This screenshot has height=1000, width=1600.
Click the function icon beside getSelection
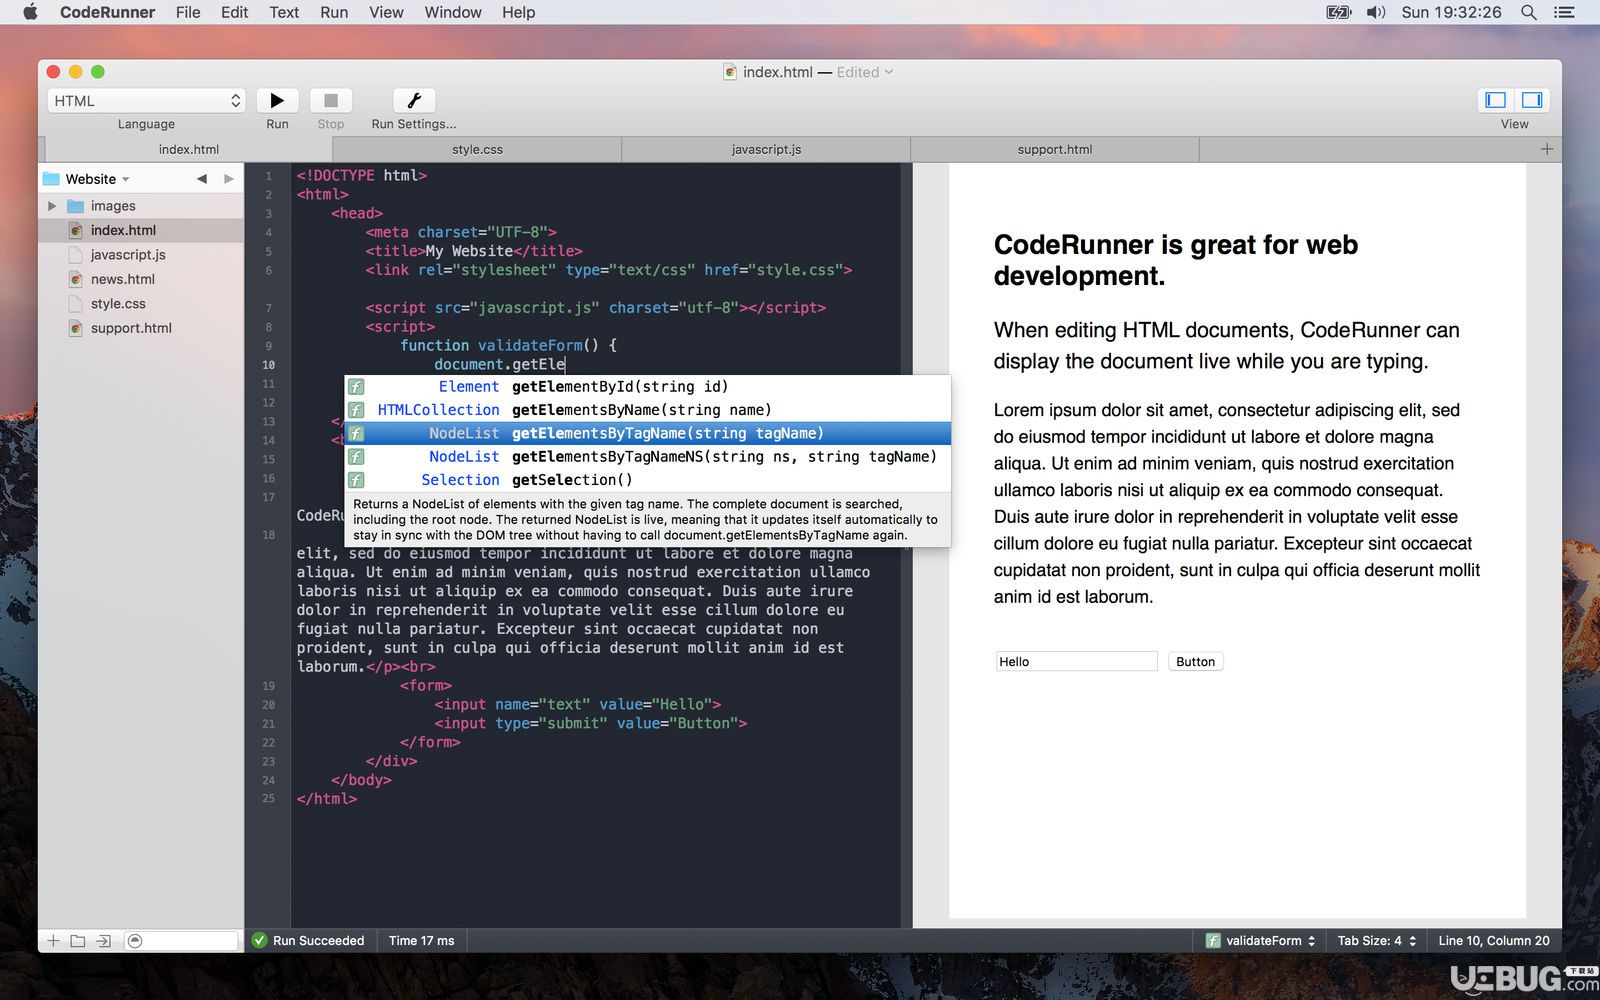(356, 480)
